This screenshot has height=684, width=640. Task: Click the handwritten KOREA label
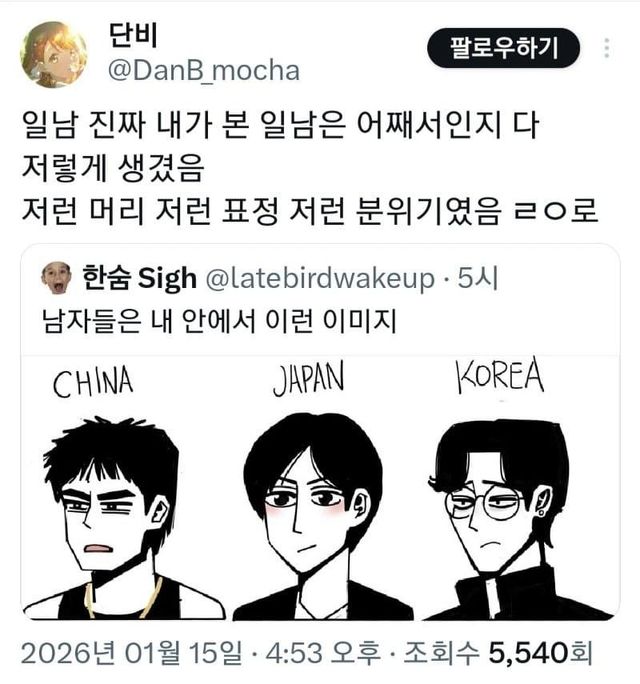pos(500,375)
